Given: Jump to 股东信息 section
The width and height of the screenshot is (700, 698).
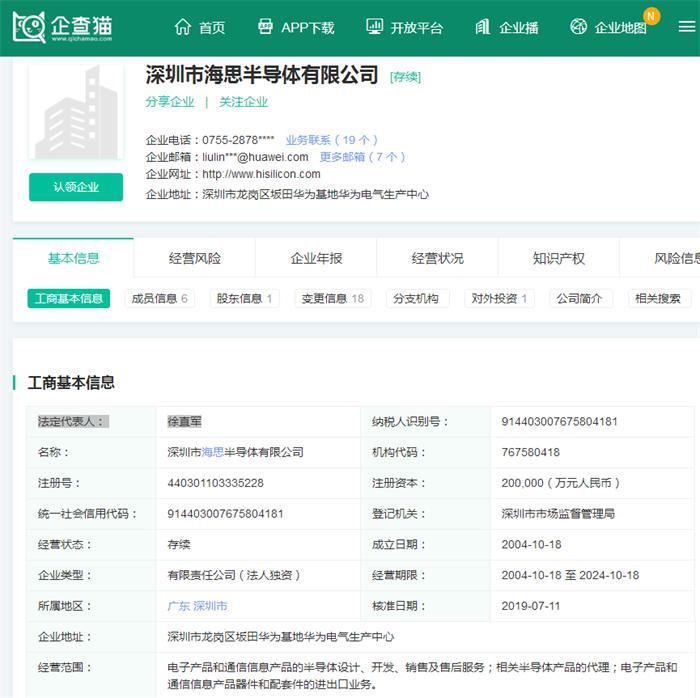Looking at the screenshot, I should pyautogui.click(x=245, y=298).
